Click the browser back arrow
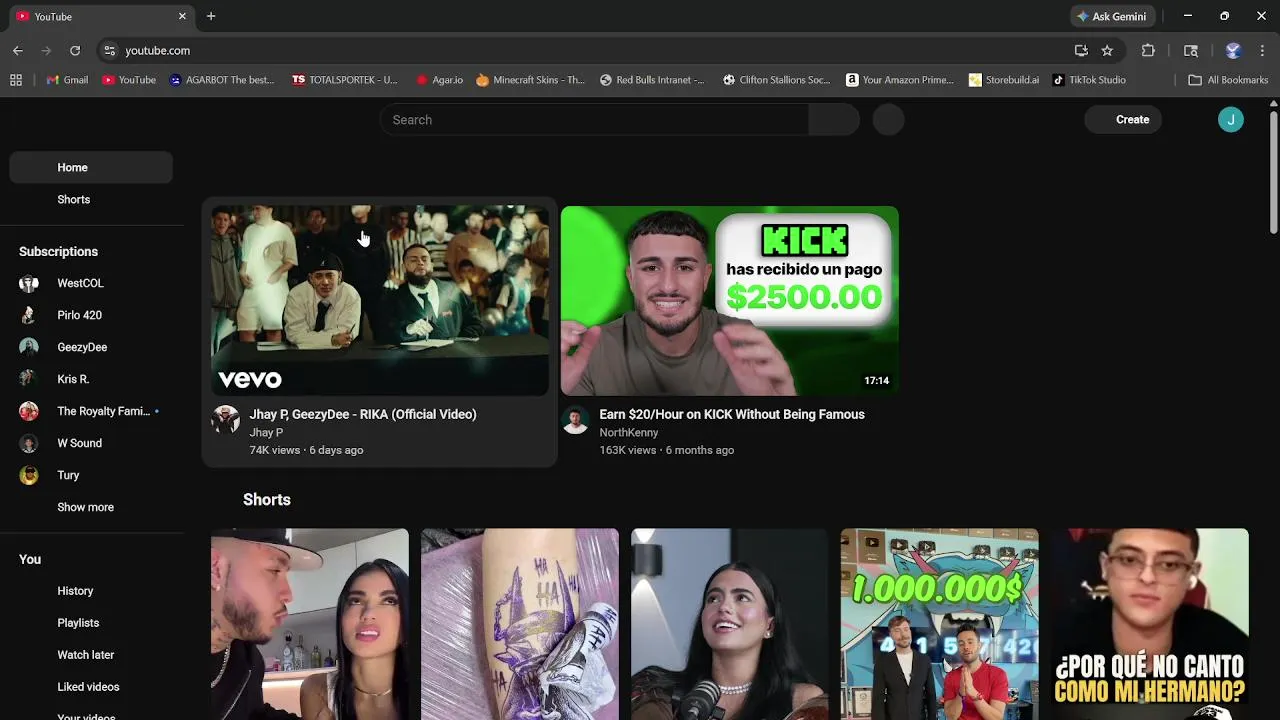 pyautogui.click(x=17, y=50)
